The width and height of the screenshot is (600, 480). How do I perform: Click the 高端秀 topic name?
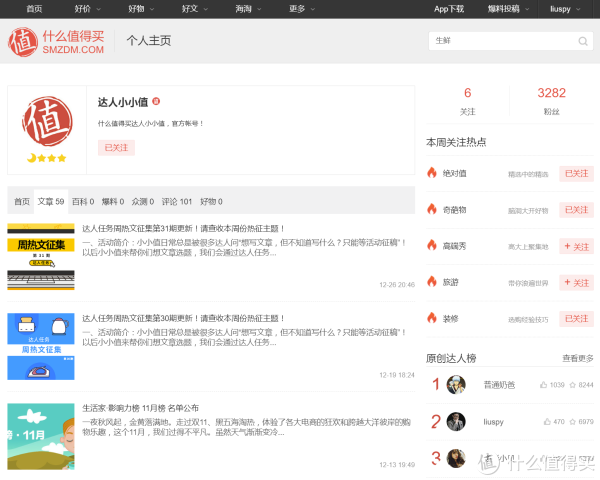click(455, 246)
